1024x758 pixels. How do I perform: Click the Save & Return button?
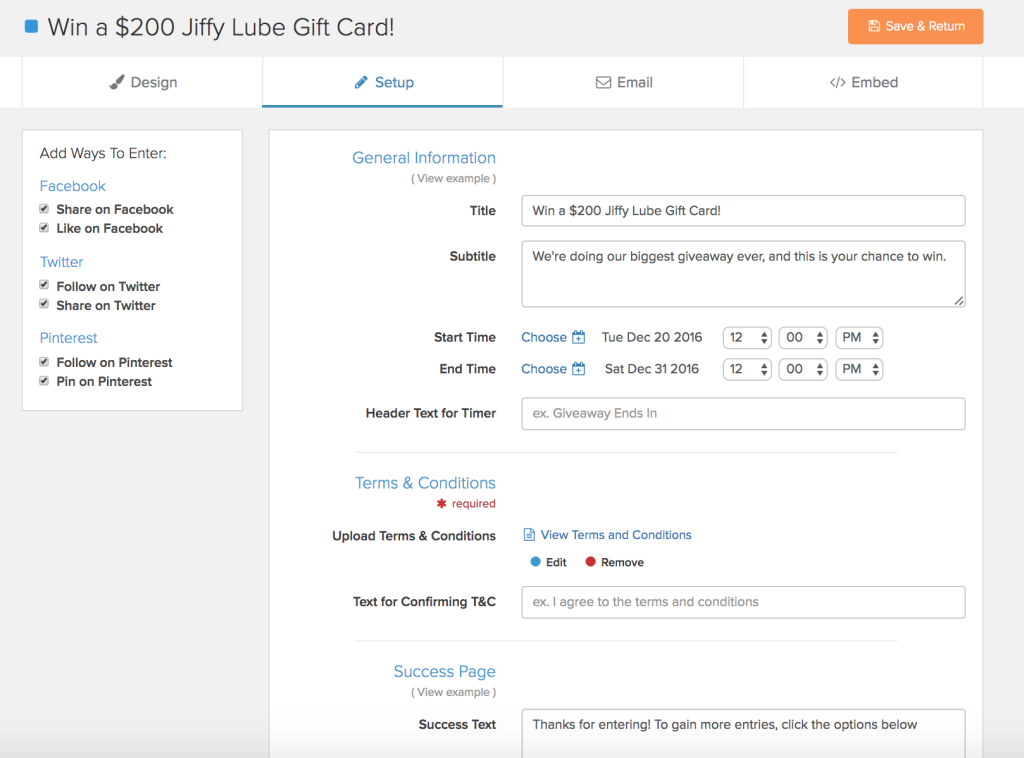tap(916, 26)
